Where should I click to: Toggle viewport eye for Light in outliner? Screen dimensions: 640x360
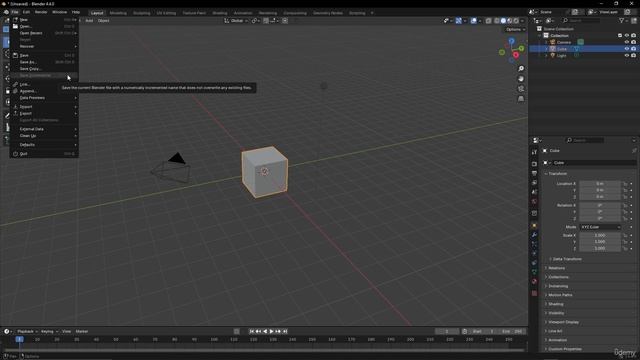[627, 56]
